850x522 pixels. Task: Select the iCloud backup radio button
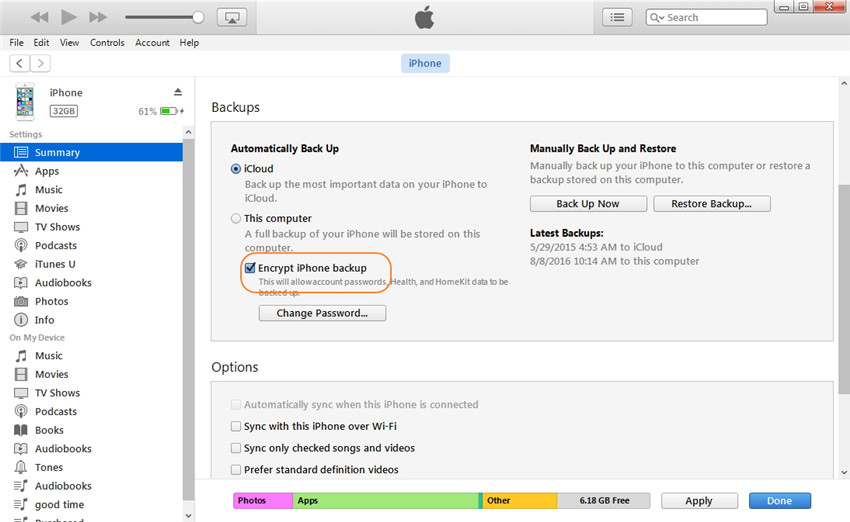pyautogui.click(x=236, y=169)
